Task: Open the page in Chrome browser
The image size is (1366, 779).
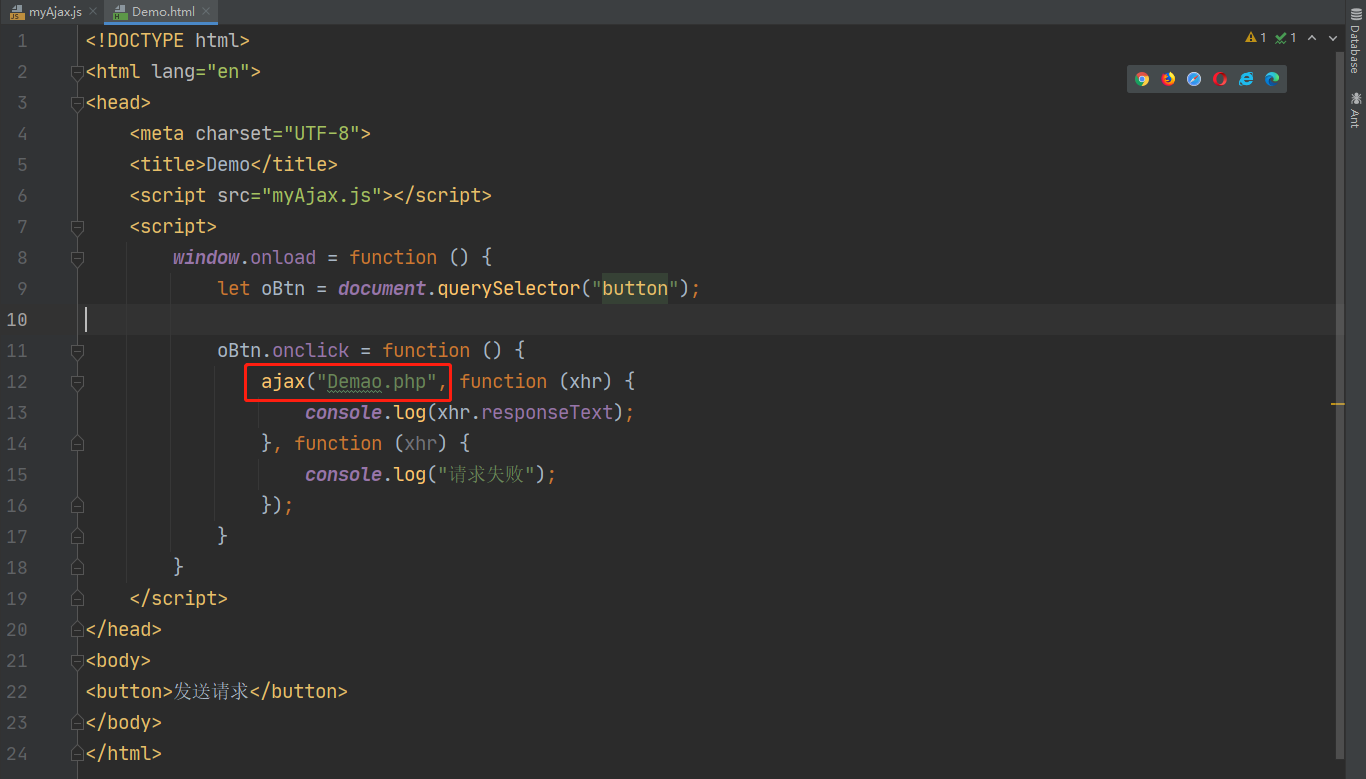Action: pos(1142,79)
